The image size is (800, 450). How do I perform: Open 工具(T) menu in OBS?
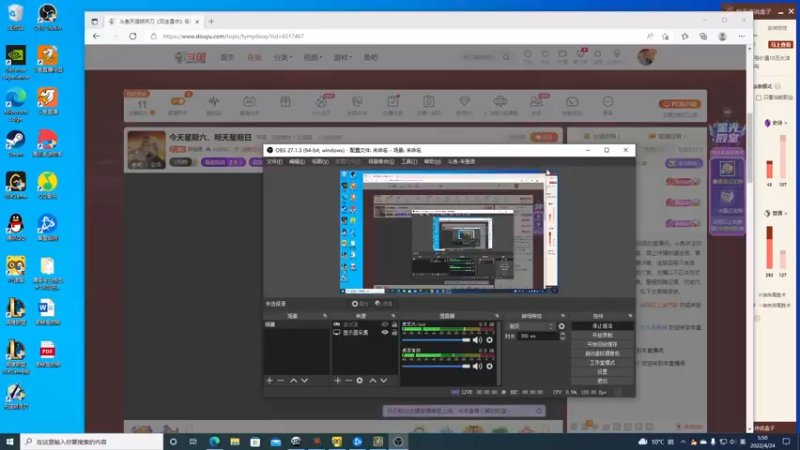409,162
